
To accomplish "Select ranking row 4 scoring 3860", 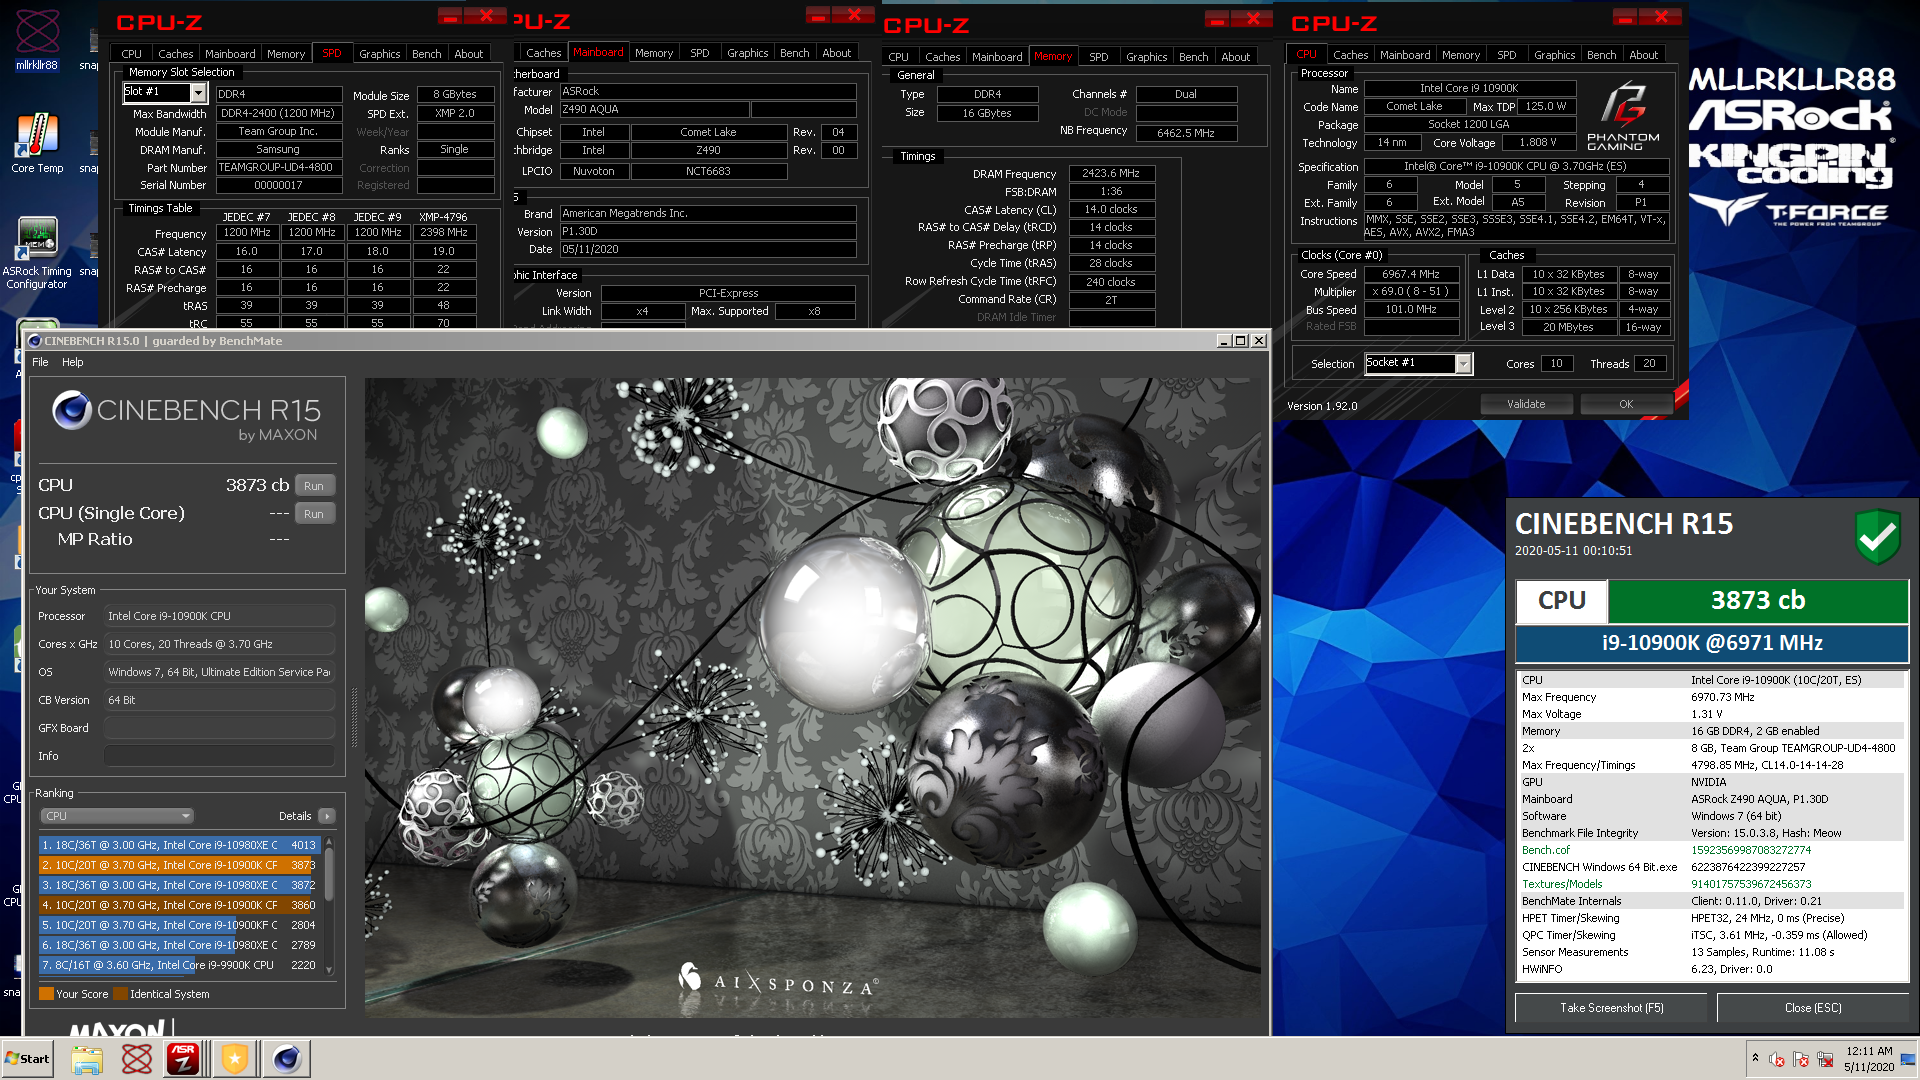I will point(179,905).
